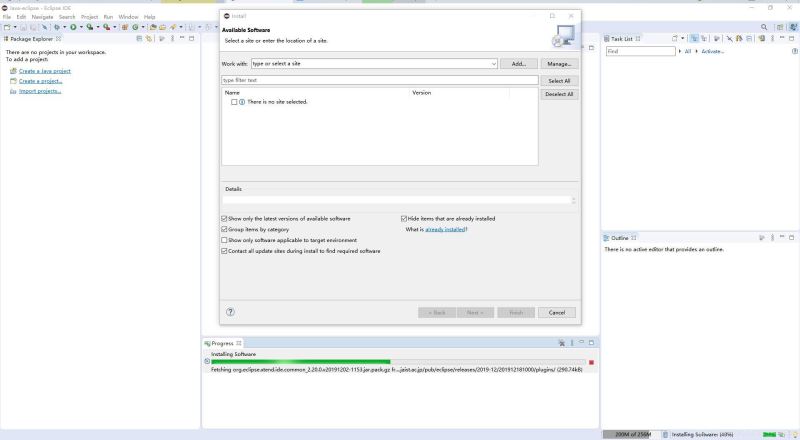This screenshot has height=440, width=800.
Task: Click the New Task icon in Task List
Action: [674, 38]
